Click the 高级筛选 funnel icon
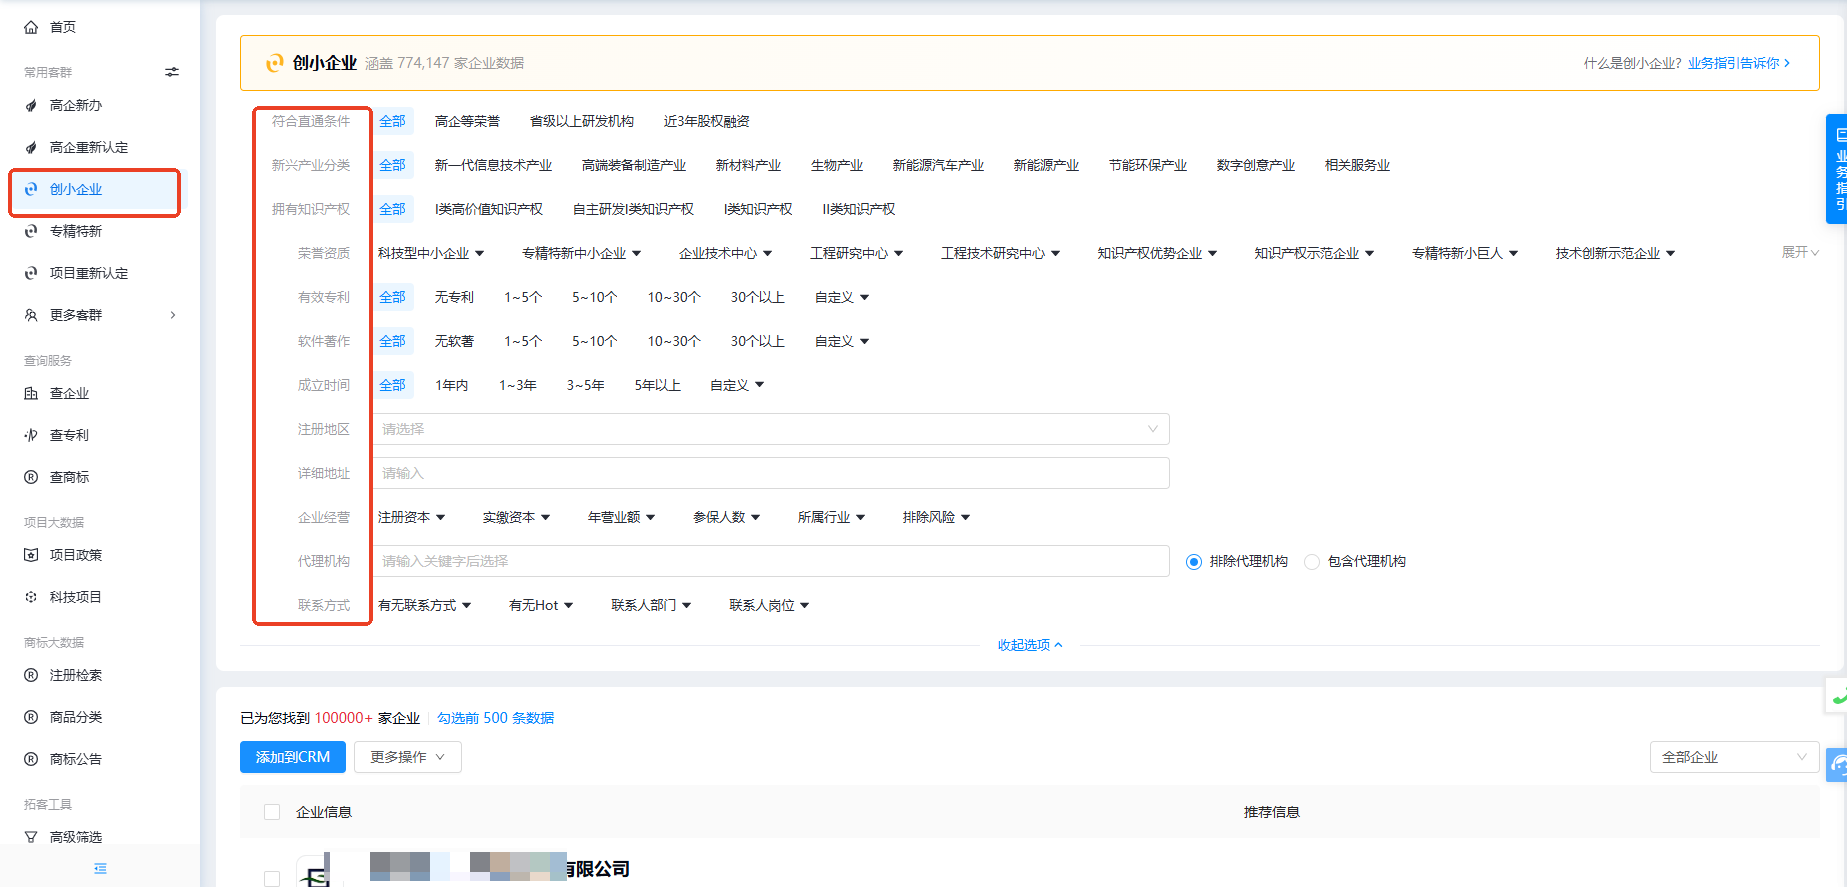 tap(31, 837)
